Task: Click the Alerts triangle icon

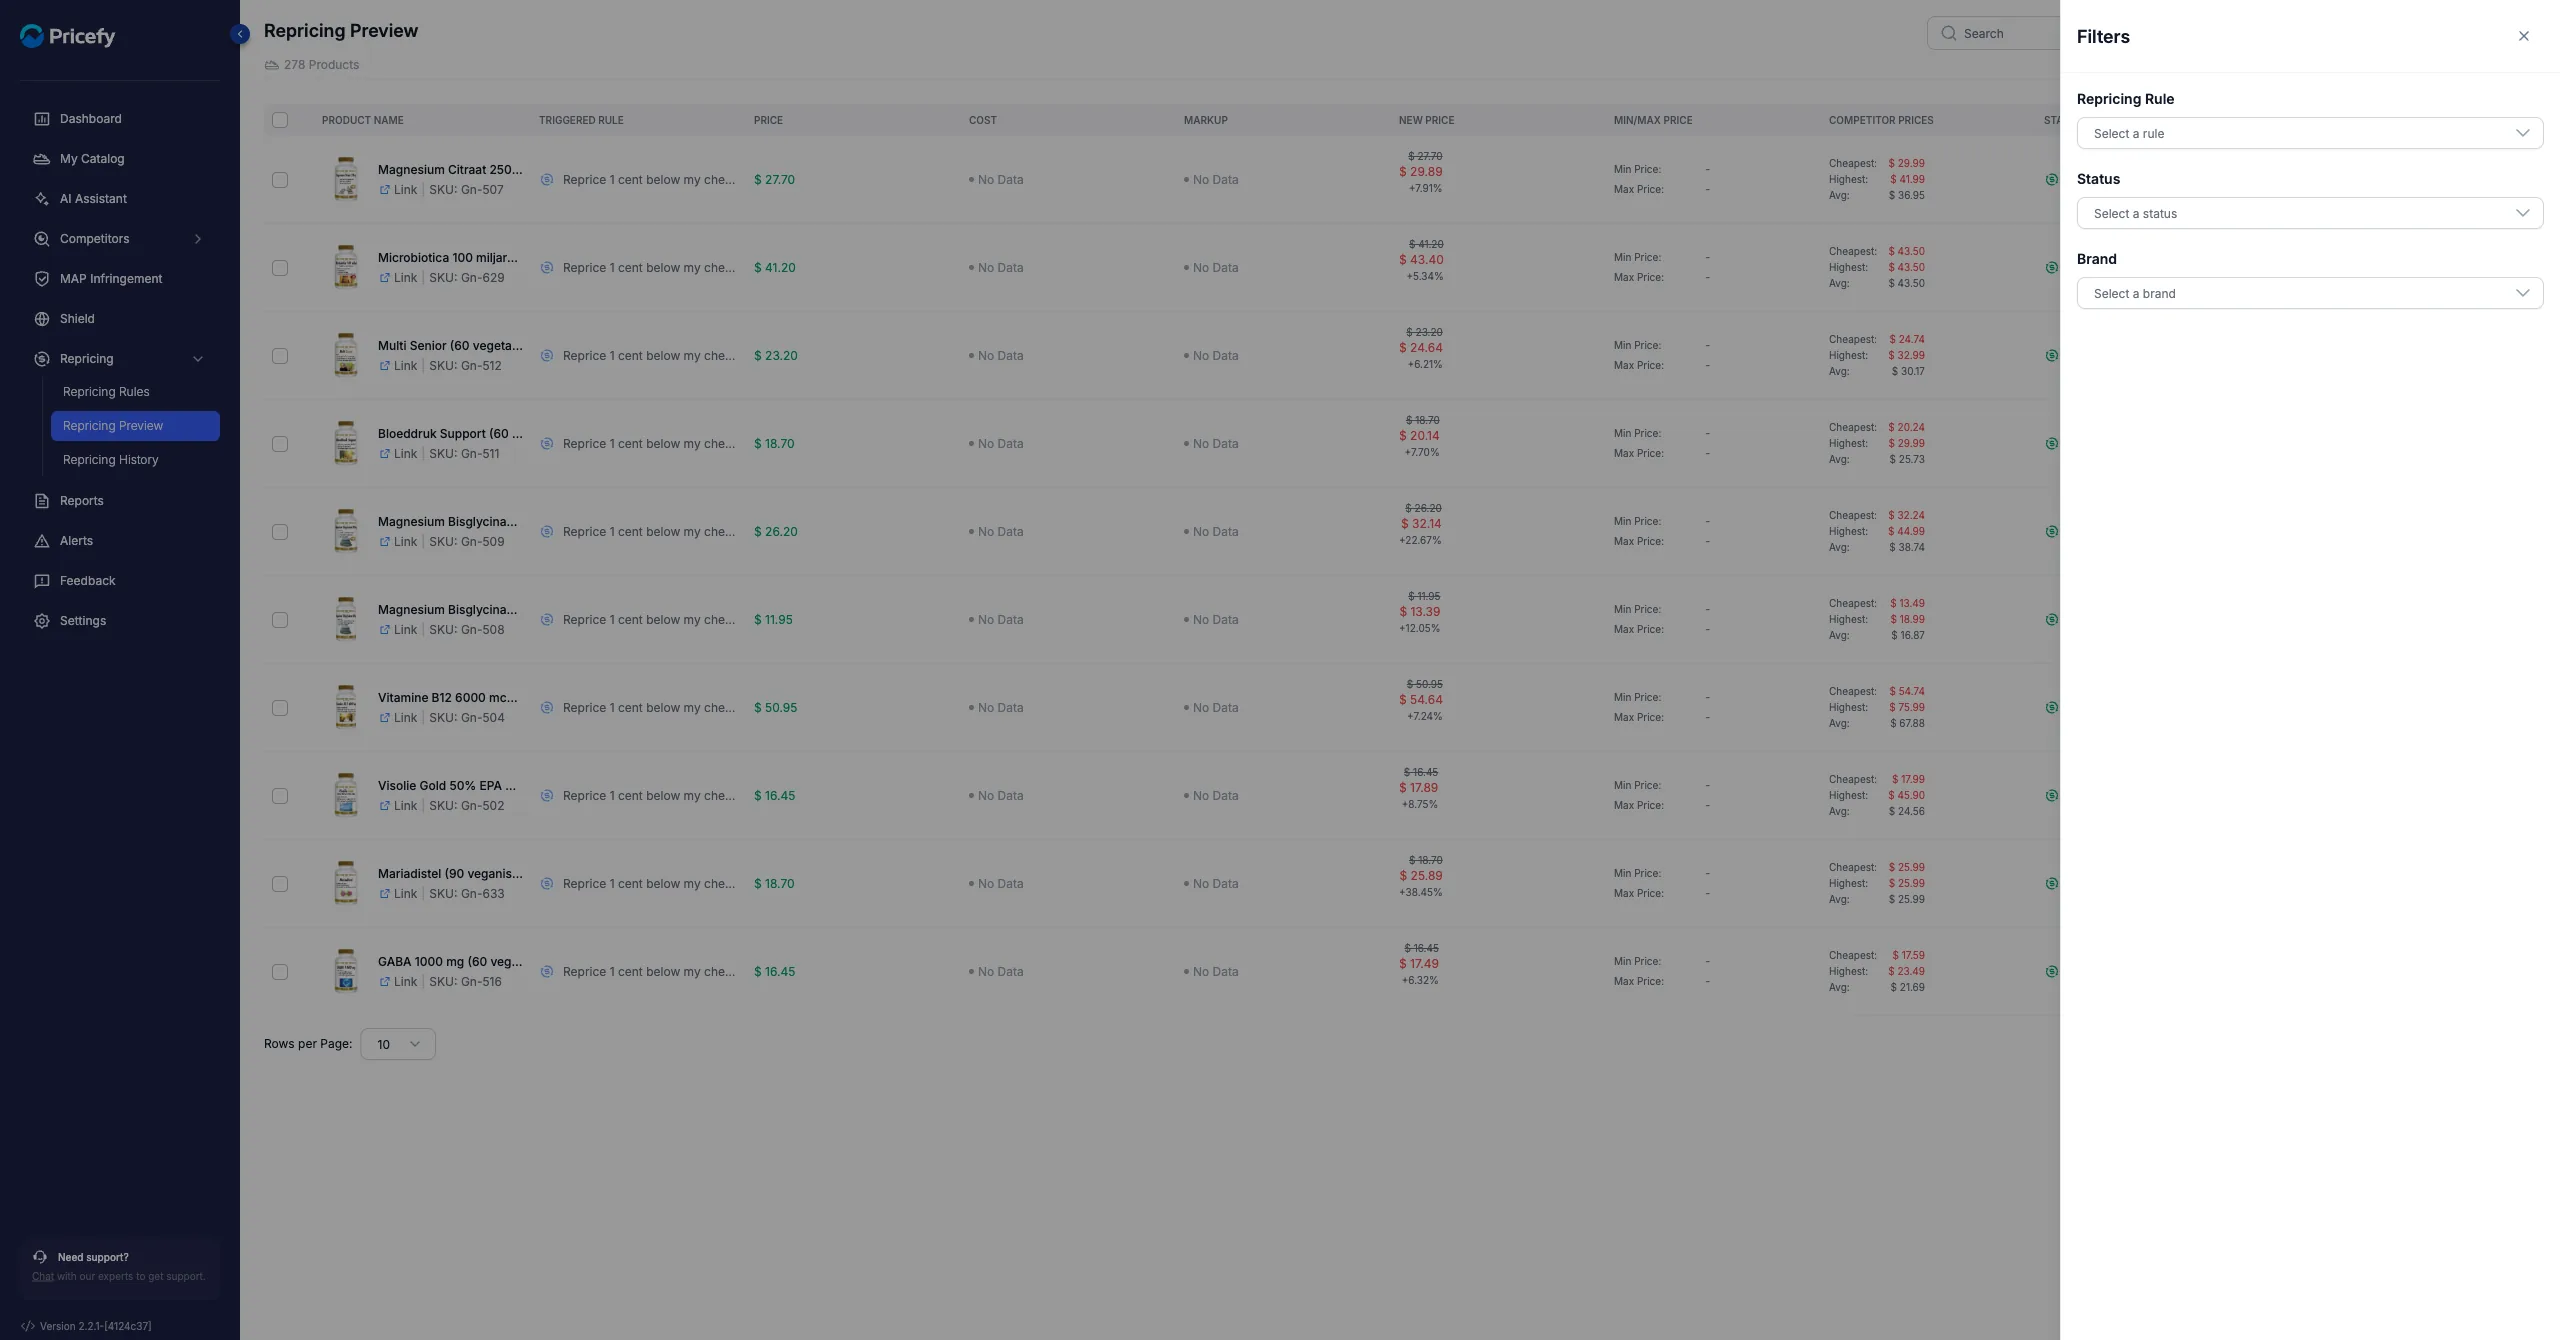Action: (x=41, y=541)
